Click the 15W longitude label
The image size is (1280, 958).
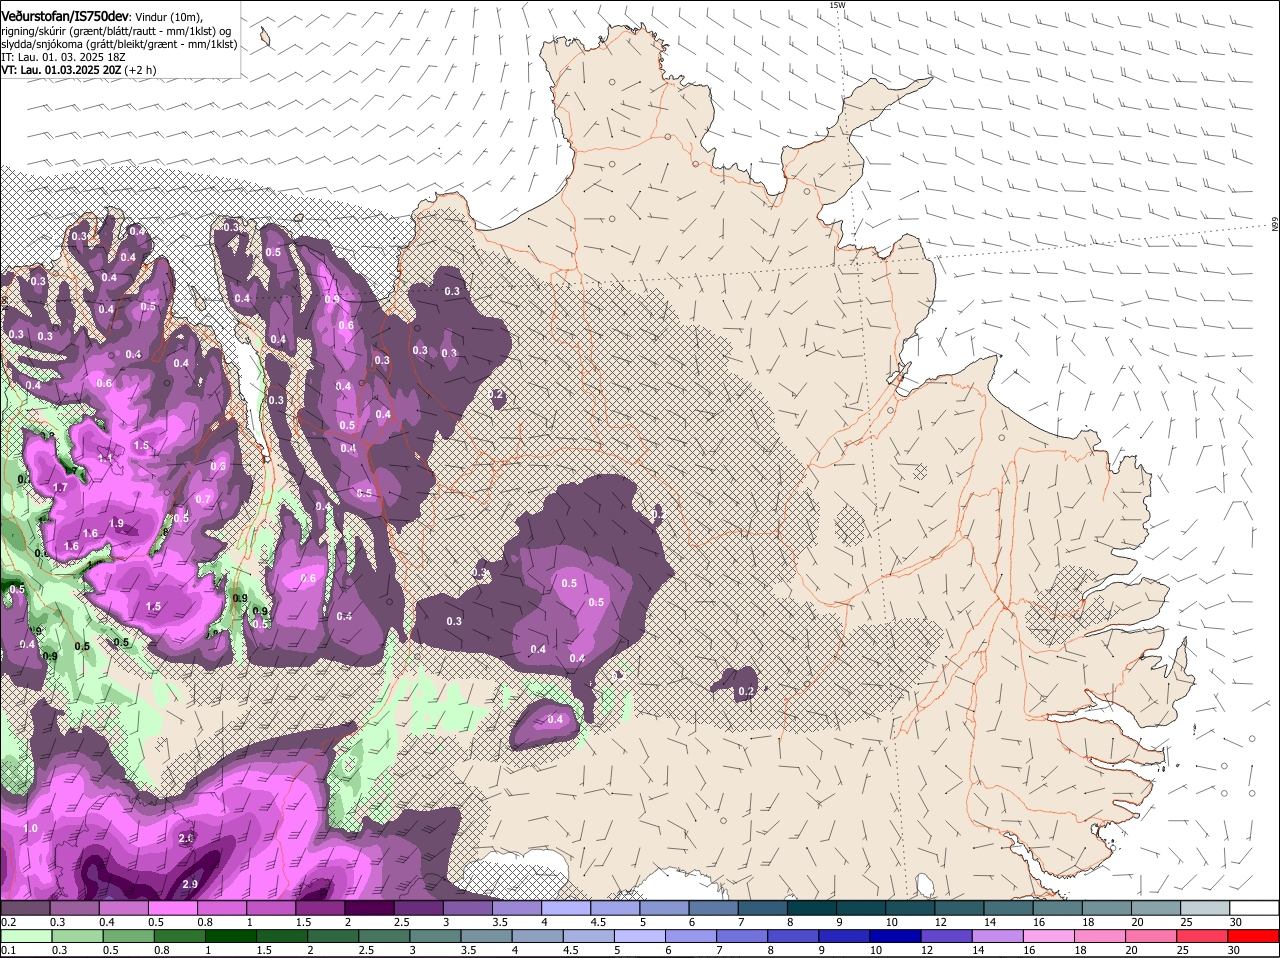tap(837, 5)
